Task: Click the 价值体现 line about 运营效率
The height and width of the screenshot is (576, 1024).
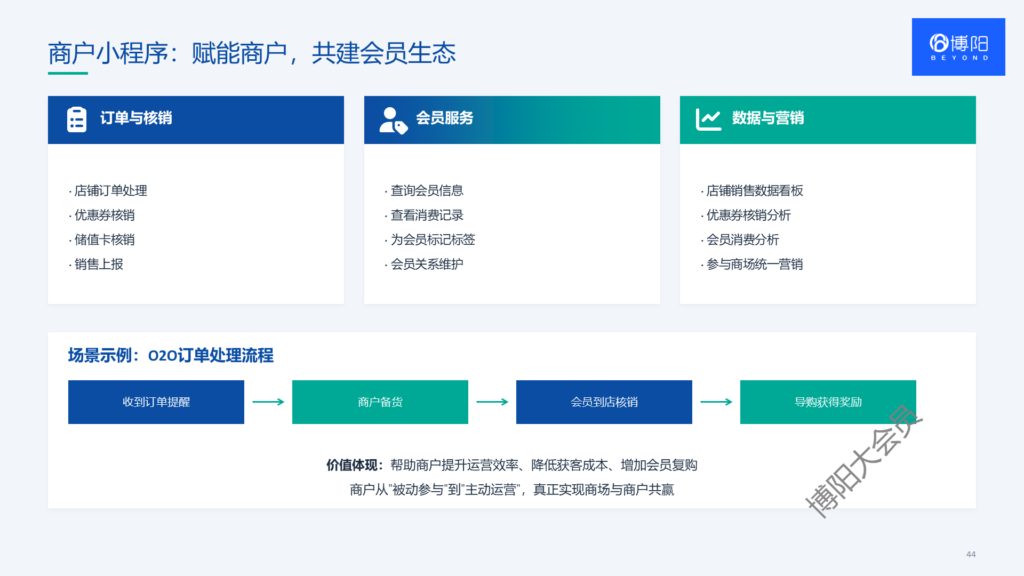Action: pos(512,465)
